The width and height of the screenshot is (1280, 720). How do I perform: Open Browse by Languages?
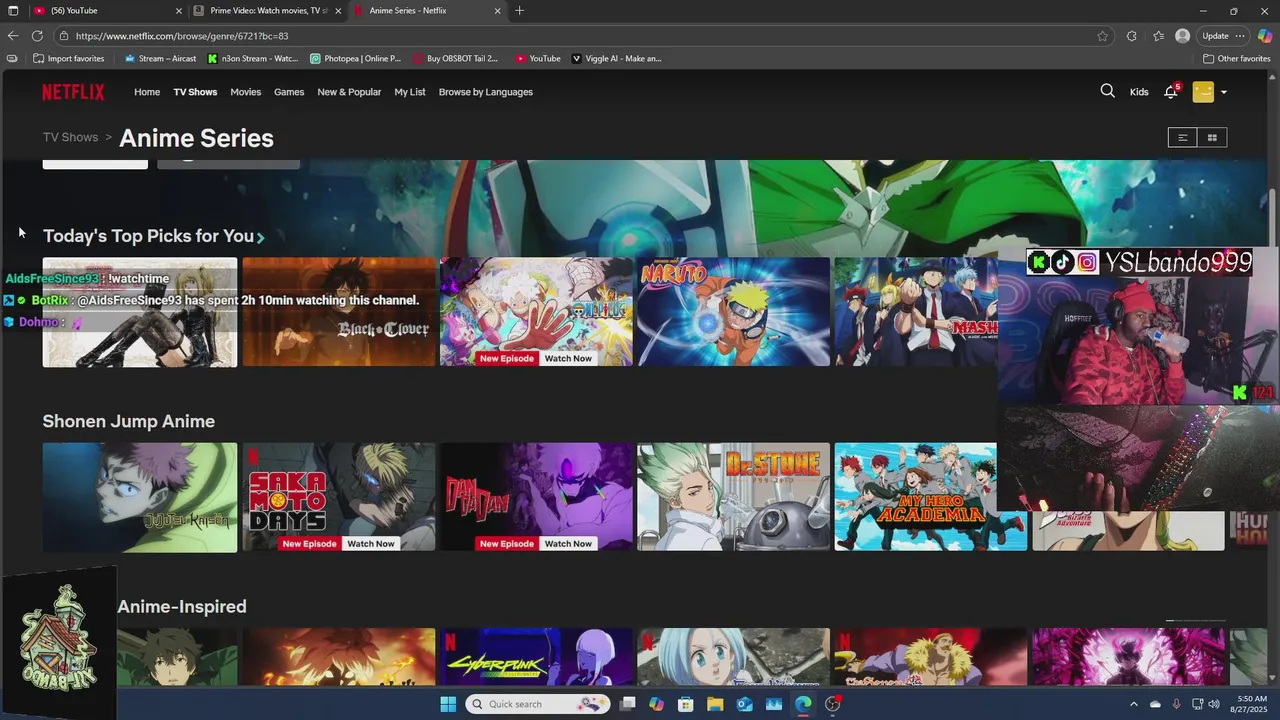click(x=486, y=92)
